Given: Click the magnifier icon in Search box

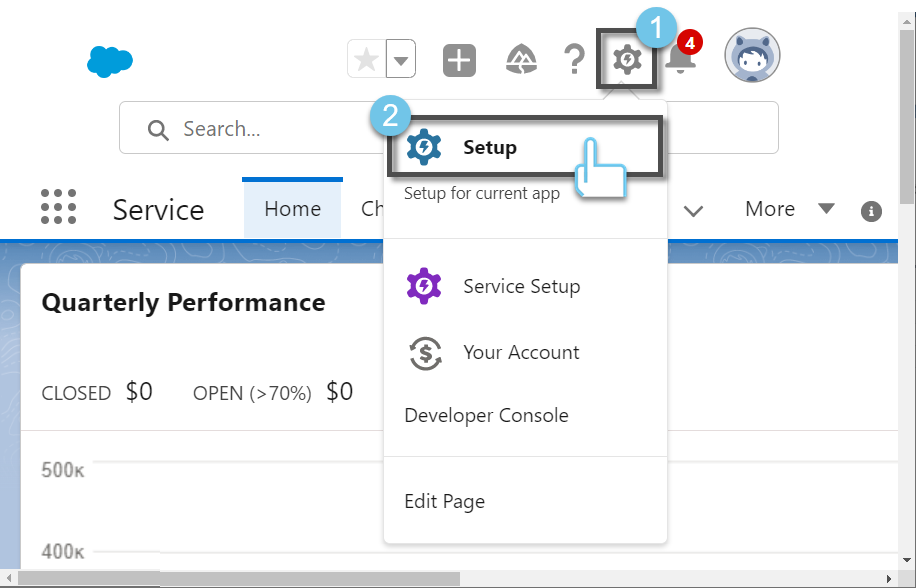Looking at the screenshot, I should click(x=158, y=130).
